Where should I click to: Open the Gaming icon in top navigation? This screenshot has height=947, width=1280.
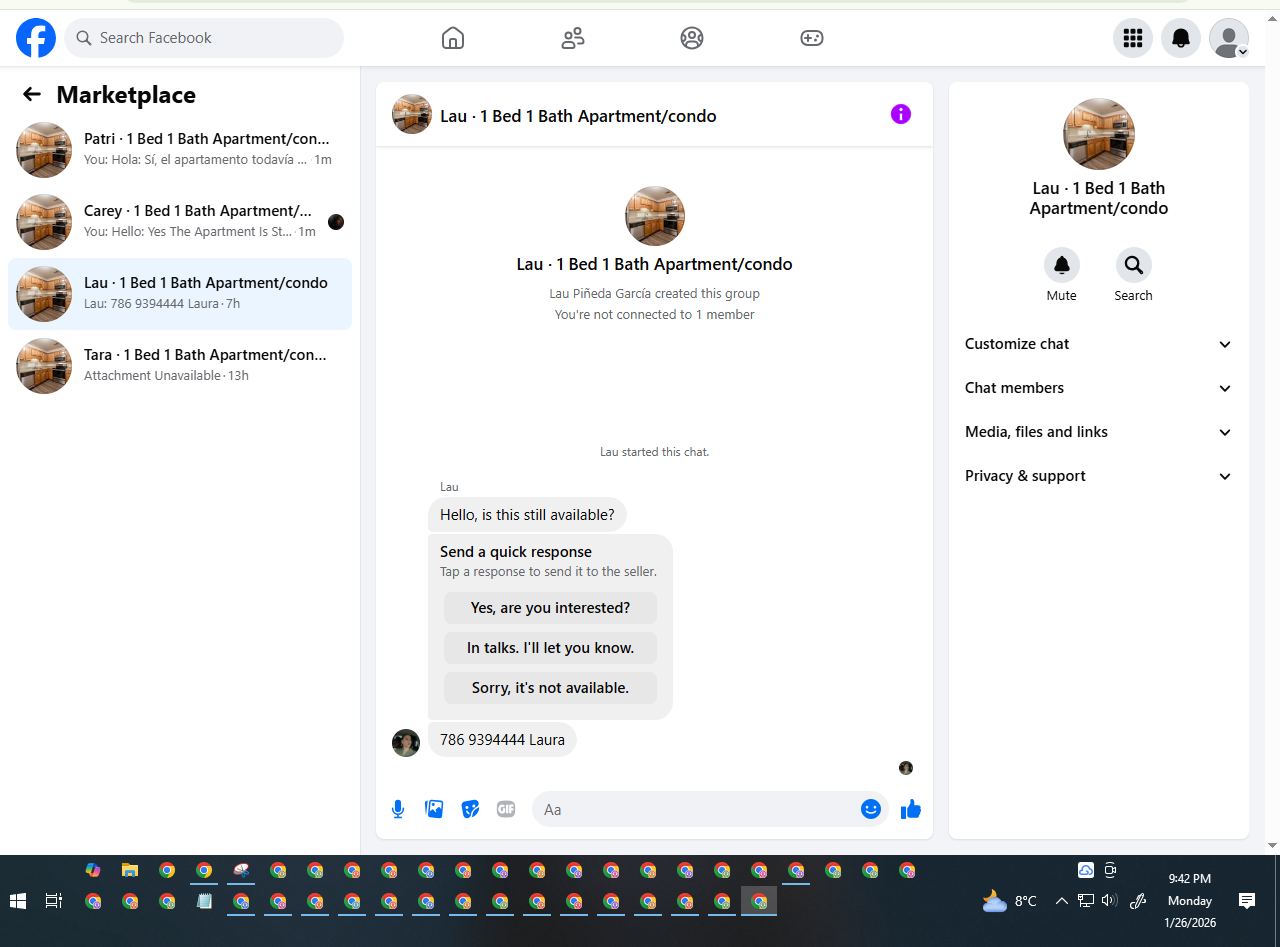coord(812,38)
